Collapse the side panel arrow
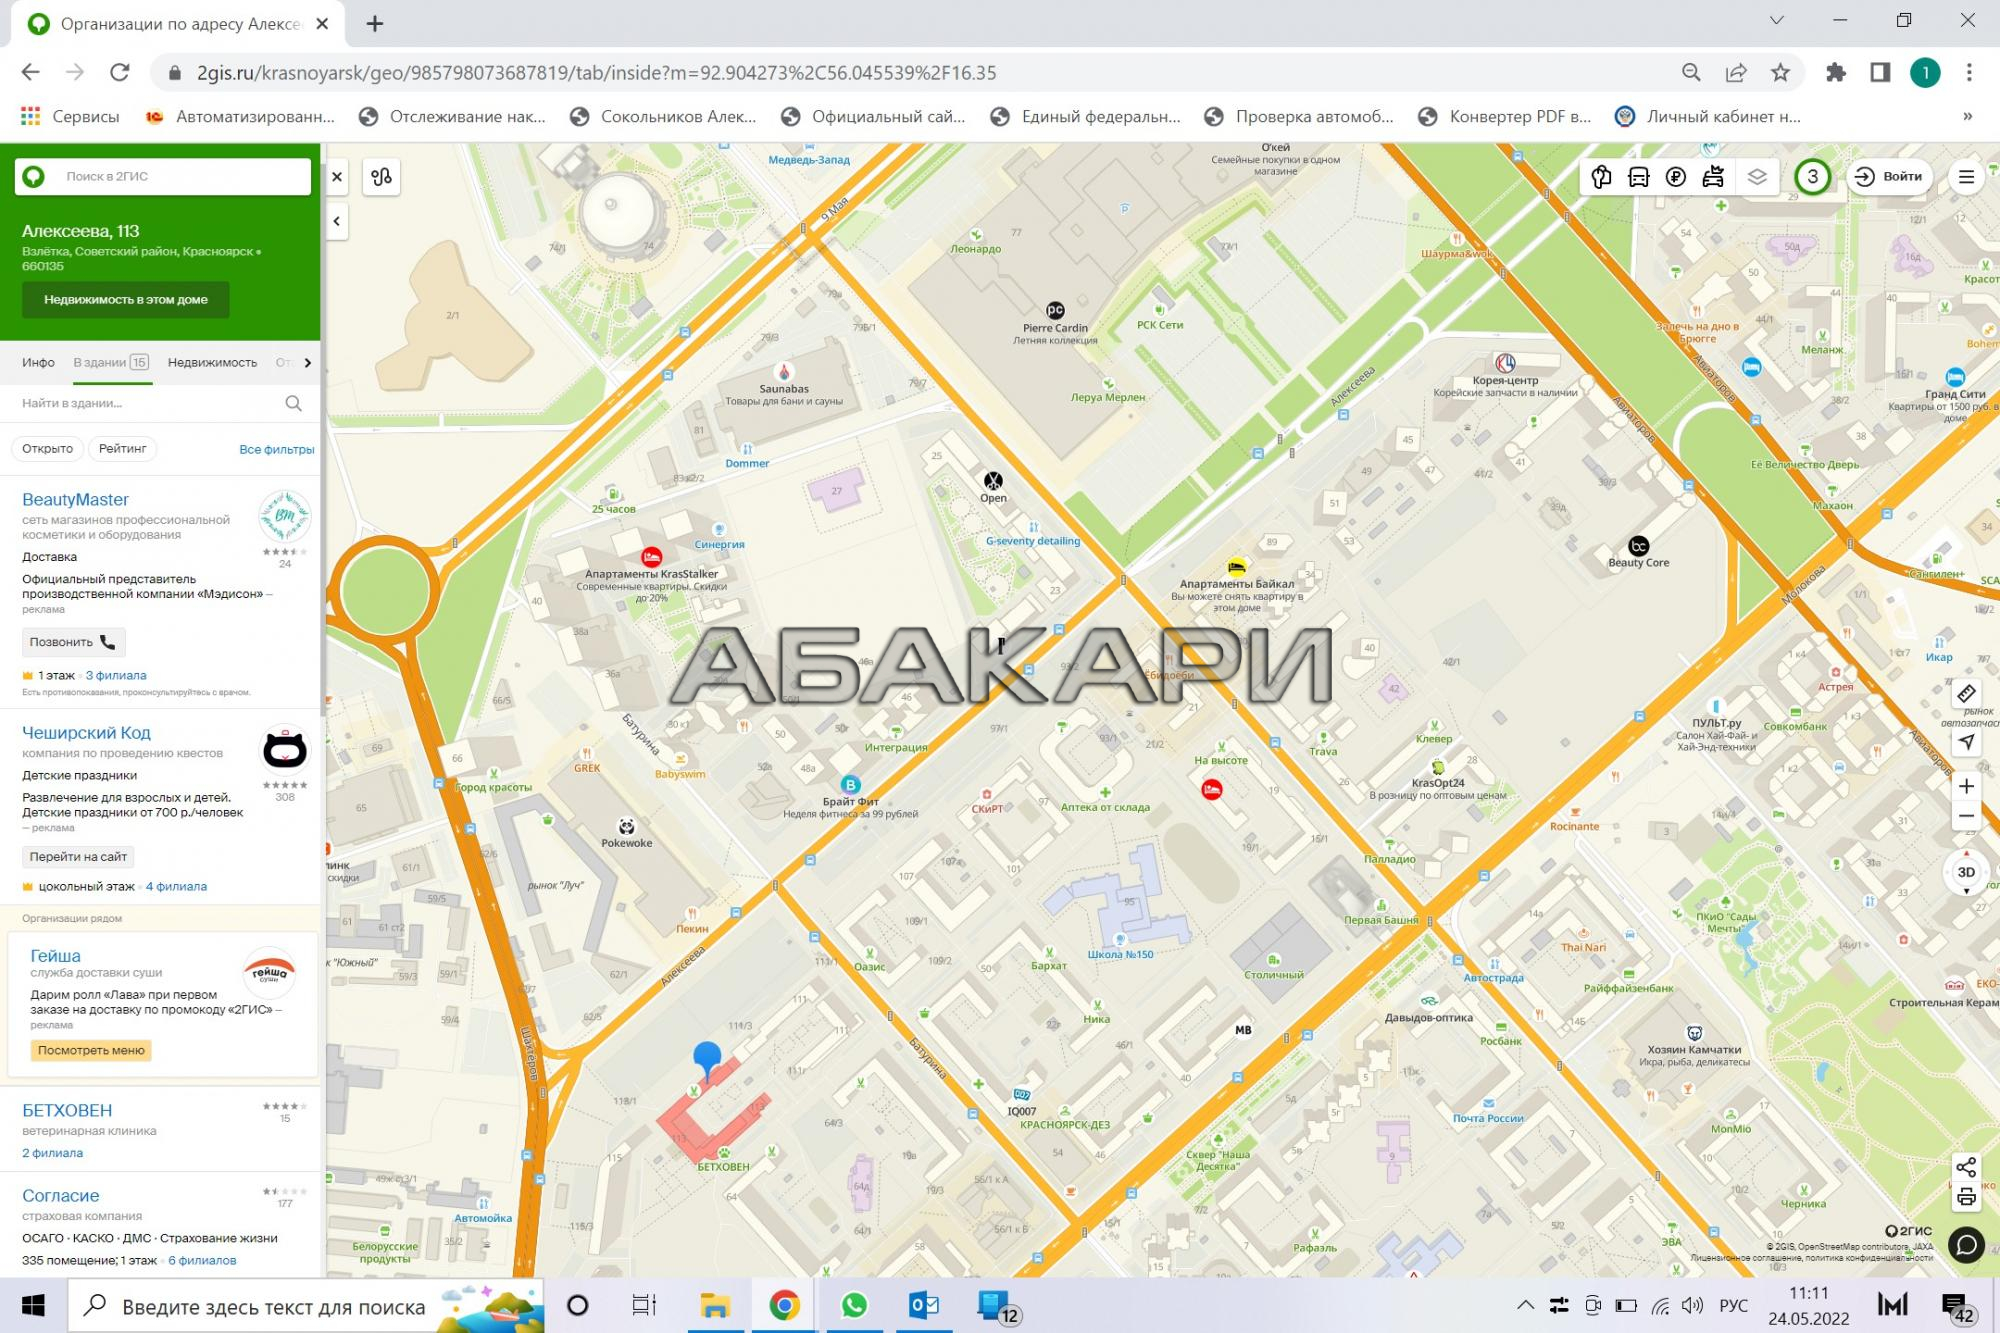Viewport: 2000px width, 1333px height. coord(337,221)
